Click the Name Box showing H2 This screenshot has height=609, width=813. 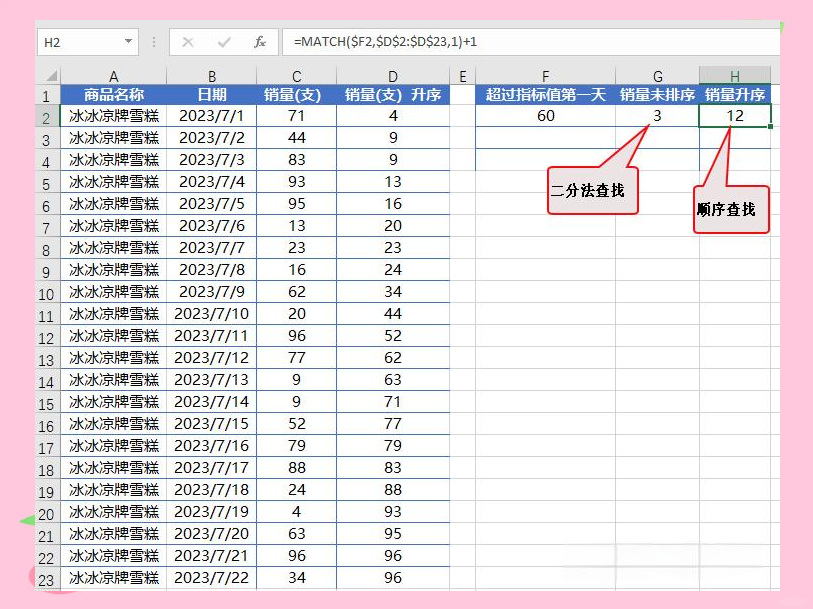coord(87,42)
